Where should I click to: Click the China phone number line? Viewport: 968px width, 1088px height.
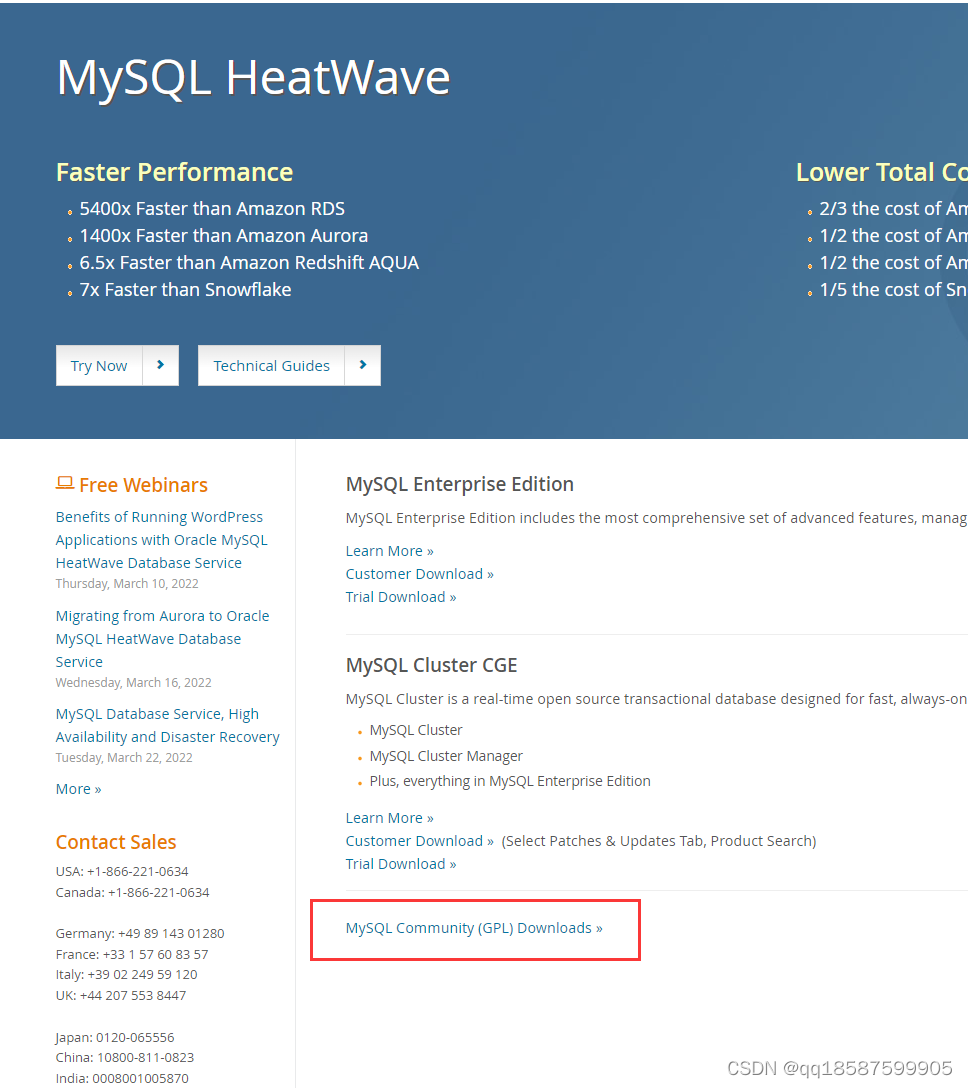pyautogui.click(x=125, y=1058)
